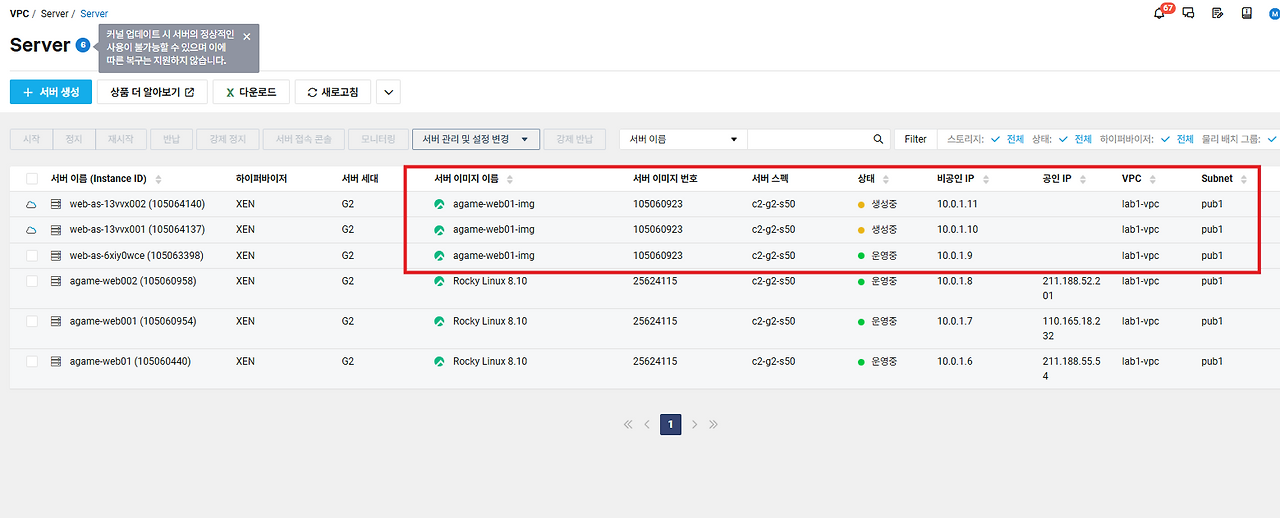This screenshot has height=518, width=1280.
Task: Go to the previous page arrow
Action: point(647,424)
